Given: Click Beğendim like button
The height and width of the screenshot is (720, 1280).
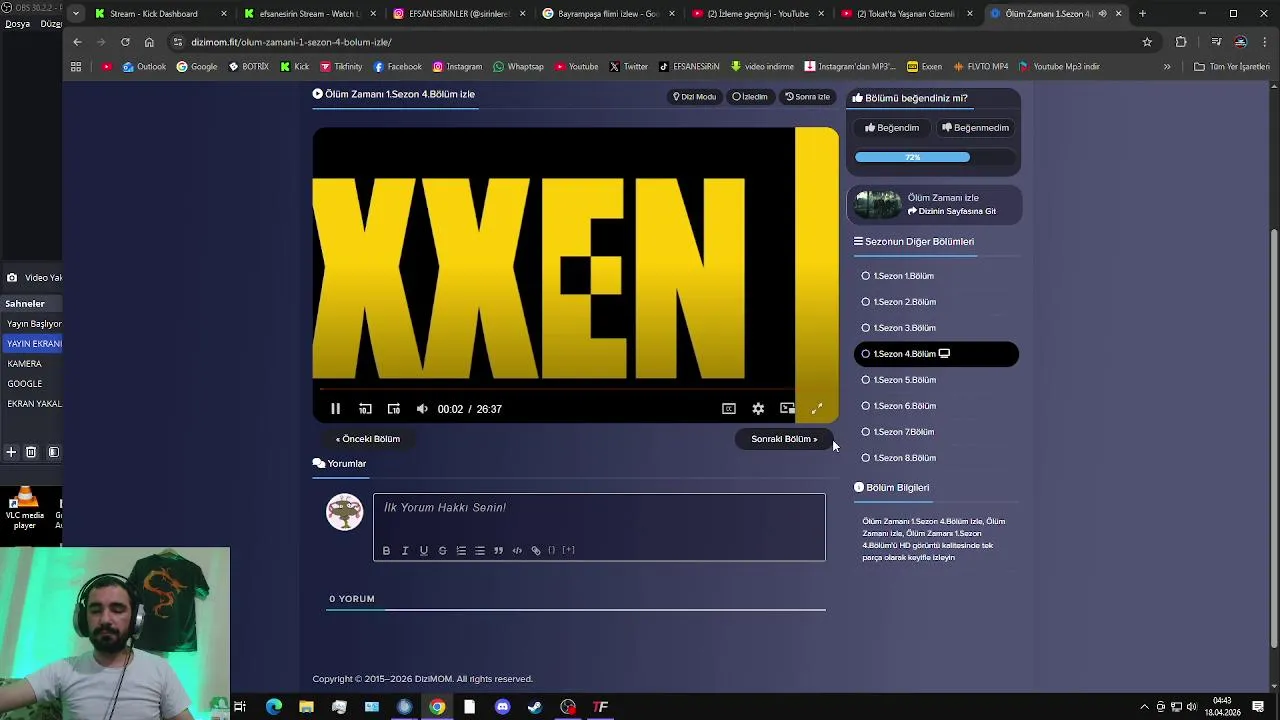Looking at the screenshot, I should 892,128.
